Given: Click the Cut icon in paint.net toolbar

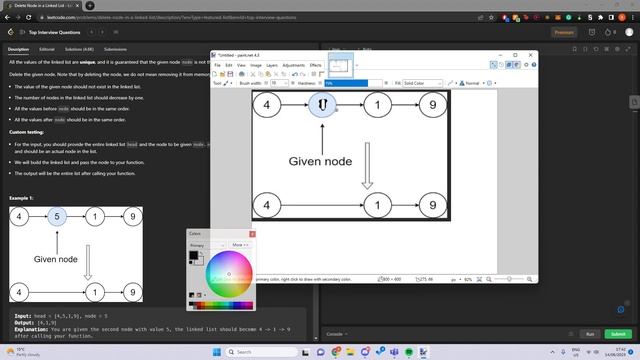Looking at the screenshot, I should (253, 74).
